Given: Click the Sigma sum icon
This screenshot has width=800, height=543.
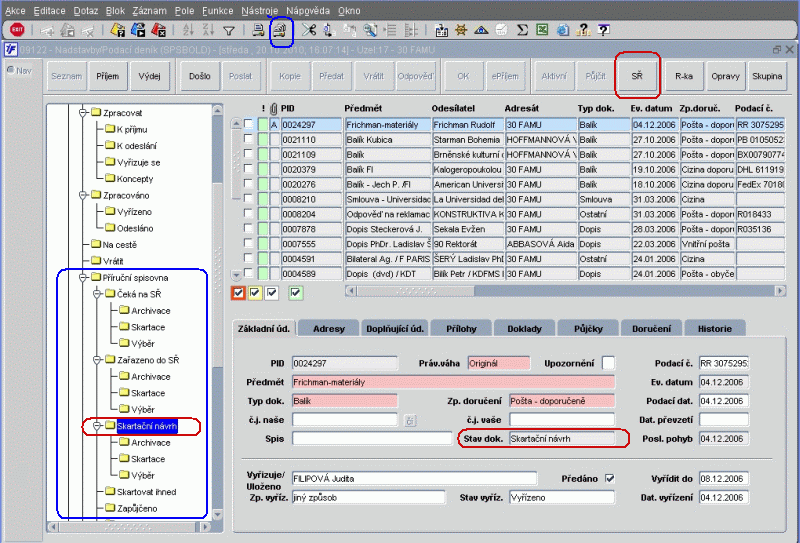Looking at the screenshot, I should 522,30.
